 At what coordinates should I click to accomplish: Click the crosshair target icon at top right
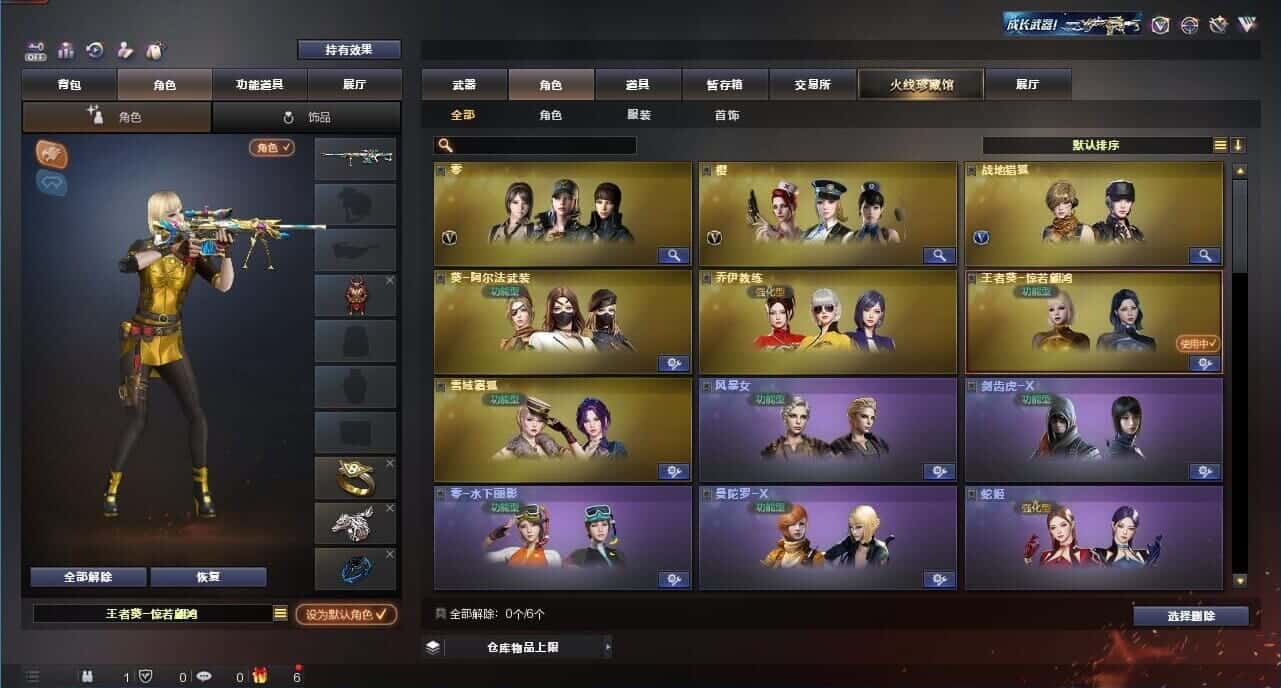coord(1189,25)
